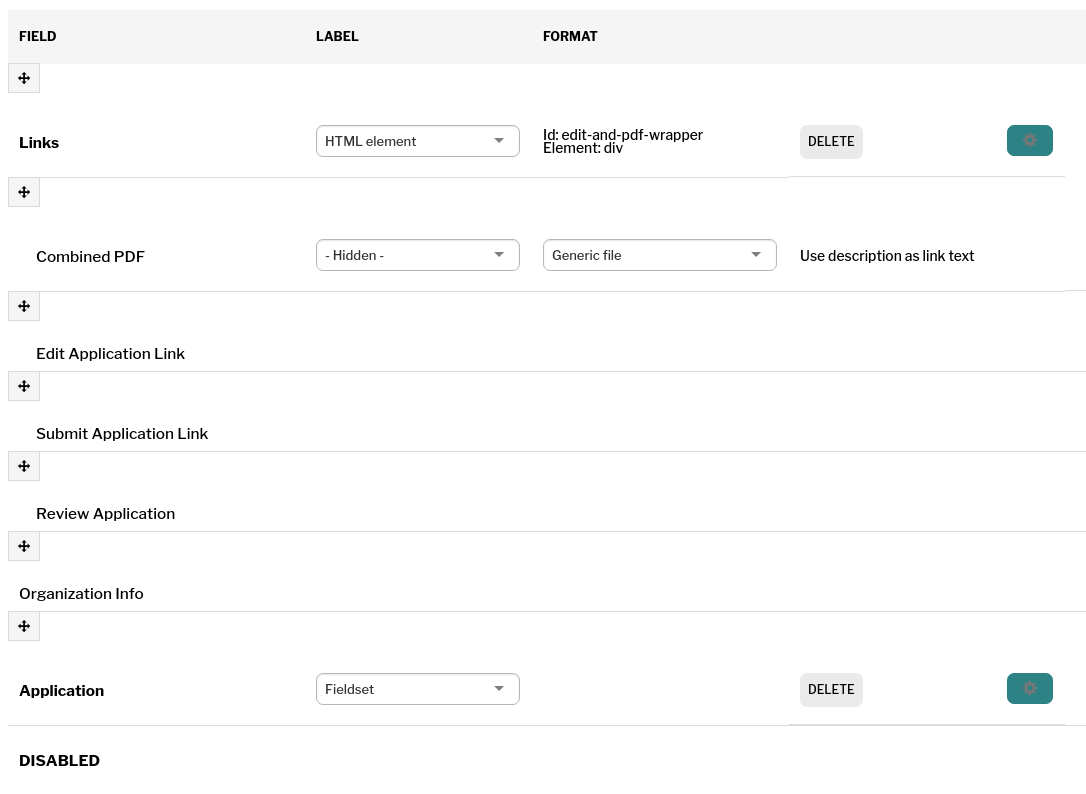This screenshot has width=1086, height=794.
Task: Click the Edit Application Link row label
Action: (x=110, y=354)
